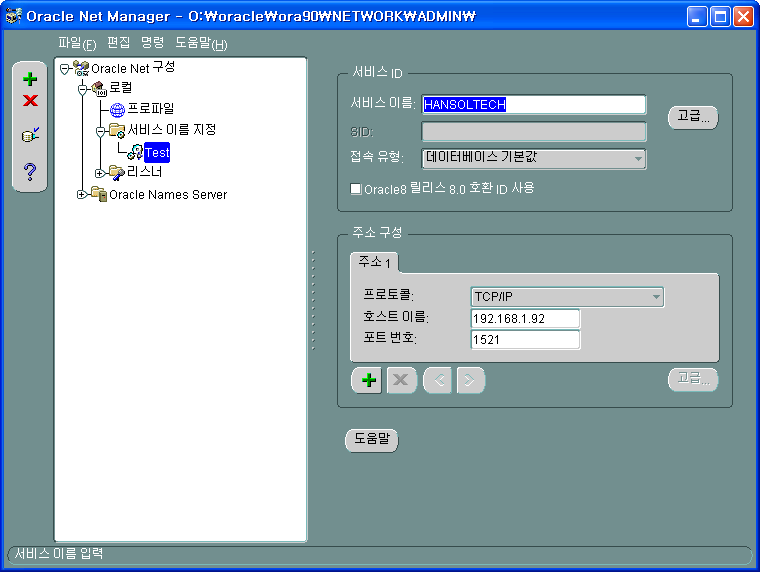Click the 호스트 이름 field 192.168.1.92
This screenshot has height=572, width=760.
point(525,318)
